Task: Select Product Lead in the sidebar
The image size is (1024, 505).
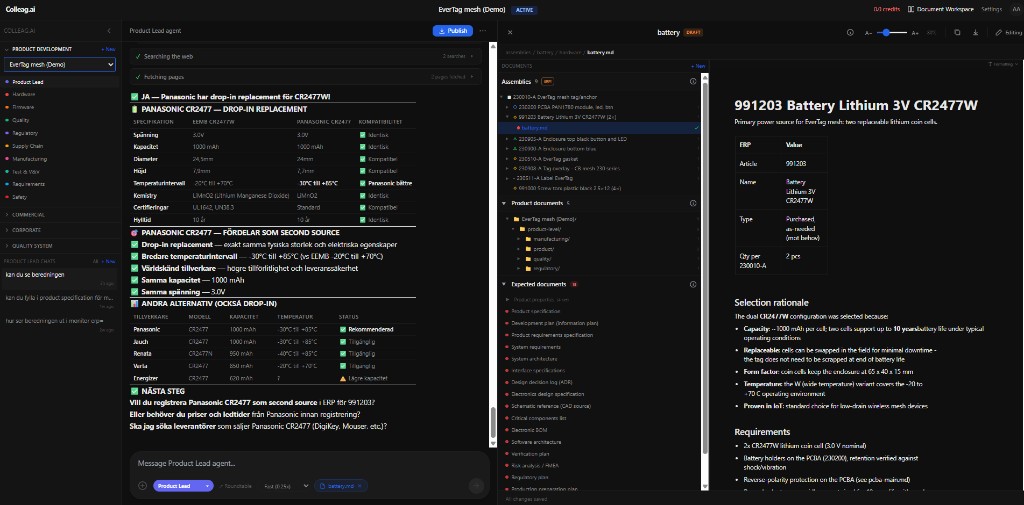Action: coord(28,82)
